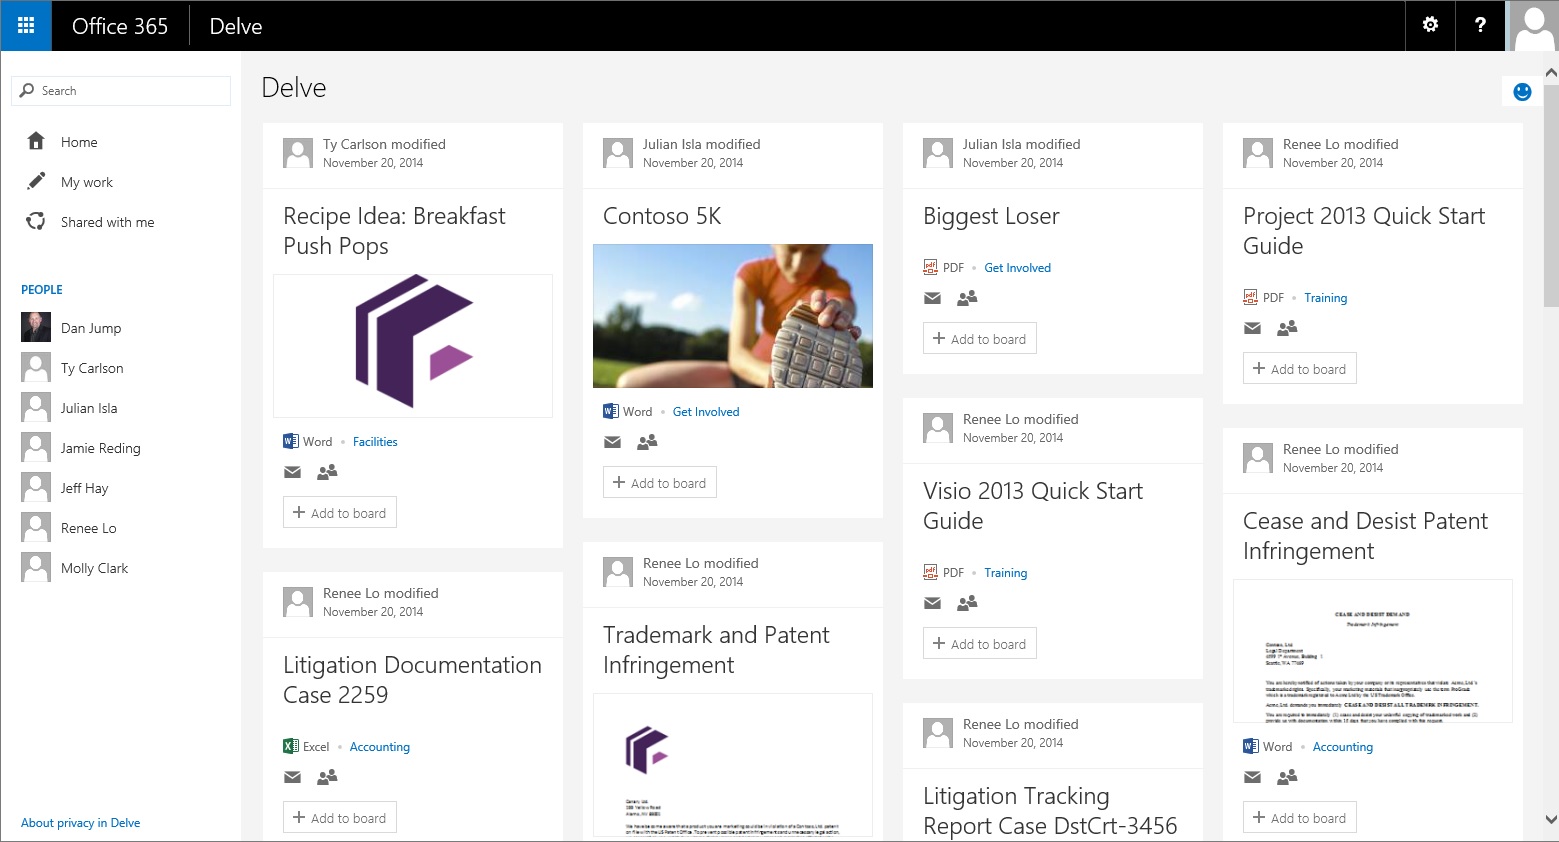This screenshot has height=842, width=1559.
Task: Click the mail icon on Breakfast Push Pops card
Action: click(292, 472)
